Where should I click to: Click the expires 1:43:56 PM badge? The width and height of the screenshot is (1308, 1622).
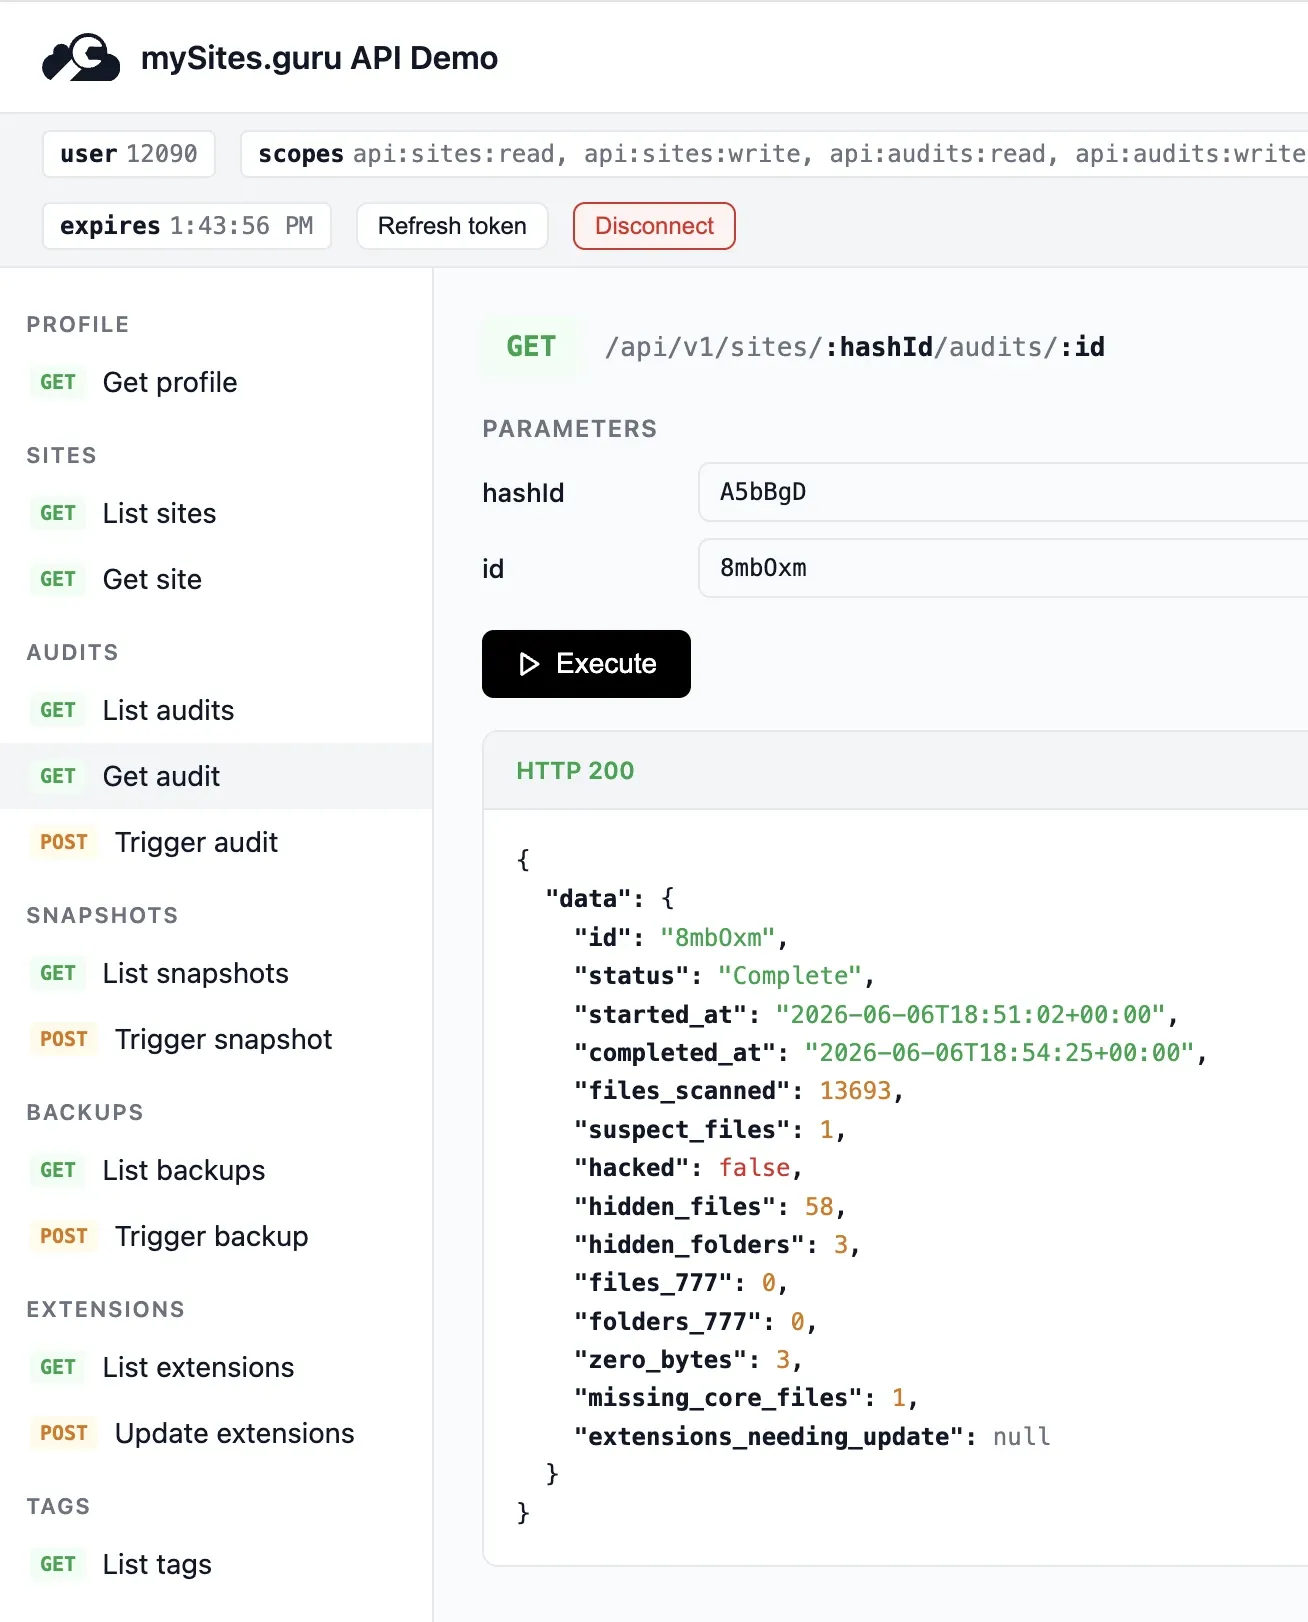pos(187,226)
